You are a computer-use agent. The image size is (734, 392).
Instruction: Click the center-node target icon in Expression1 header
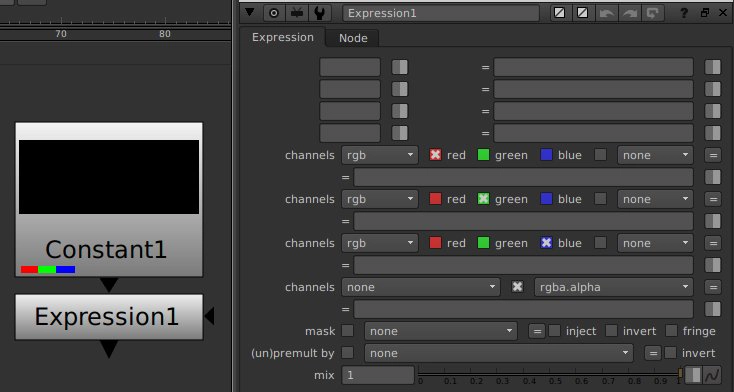coord(274,13)
